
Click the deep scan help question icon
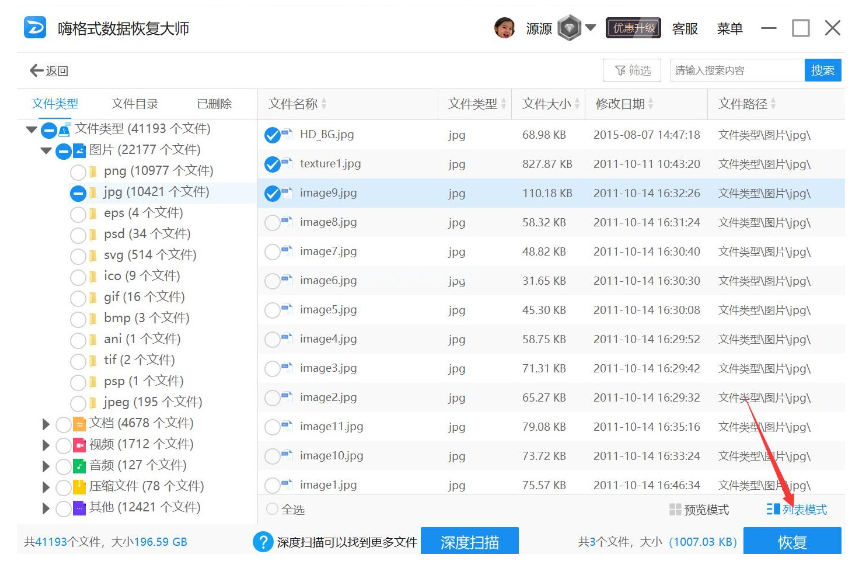[x=263, y=542]
